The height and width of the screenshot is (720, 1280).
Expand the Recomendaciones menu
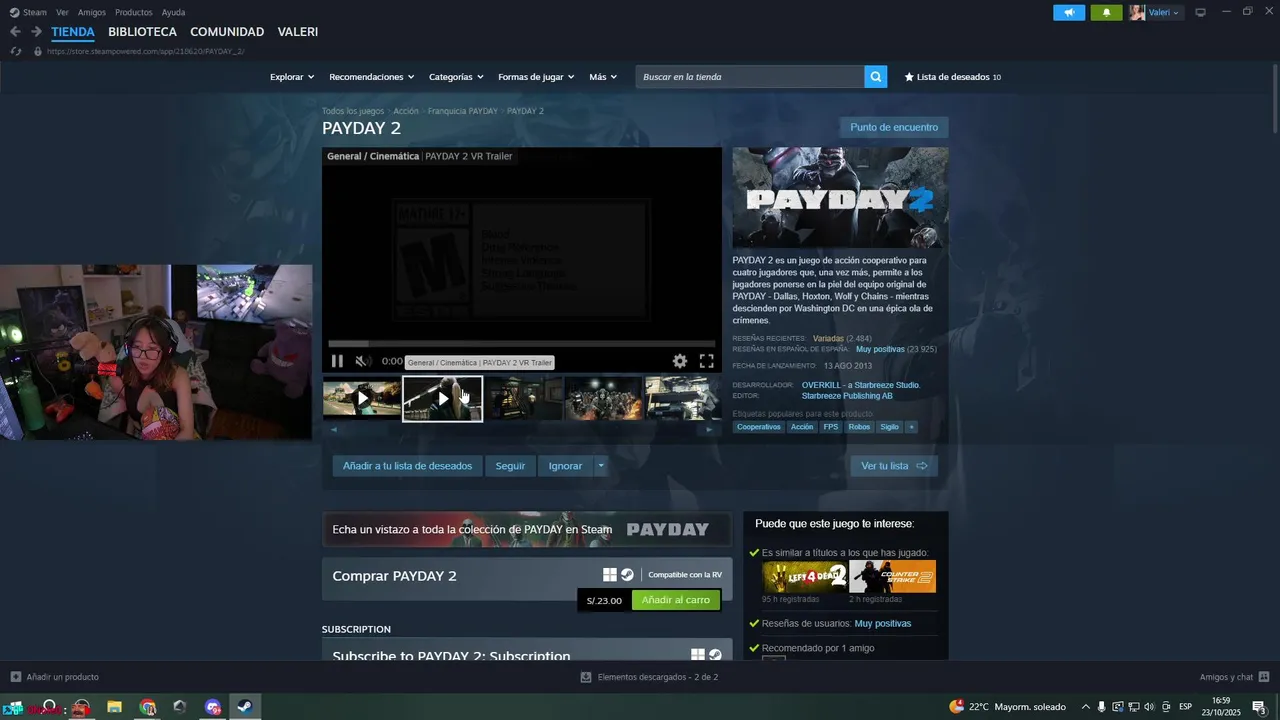pyautogui.click(x=372, y=77)
